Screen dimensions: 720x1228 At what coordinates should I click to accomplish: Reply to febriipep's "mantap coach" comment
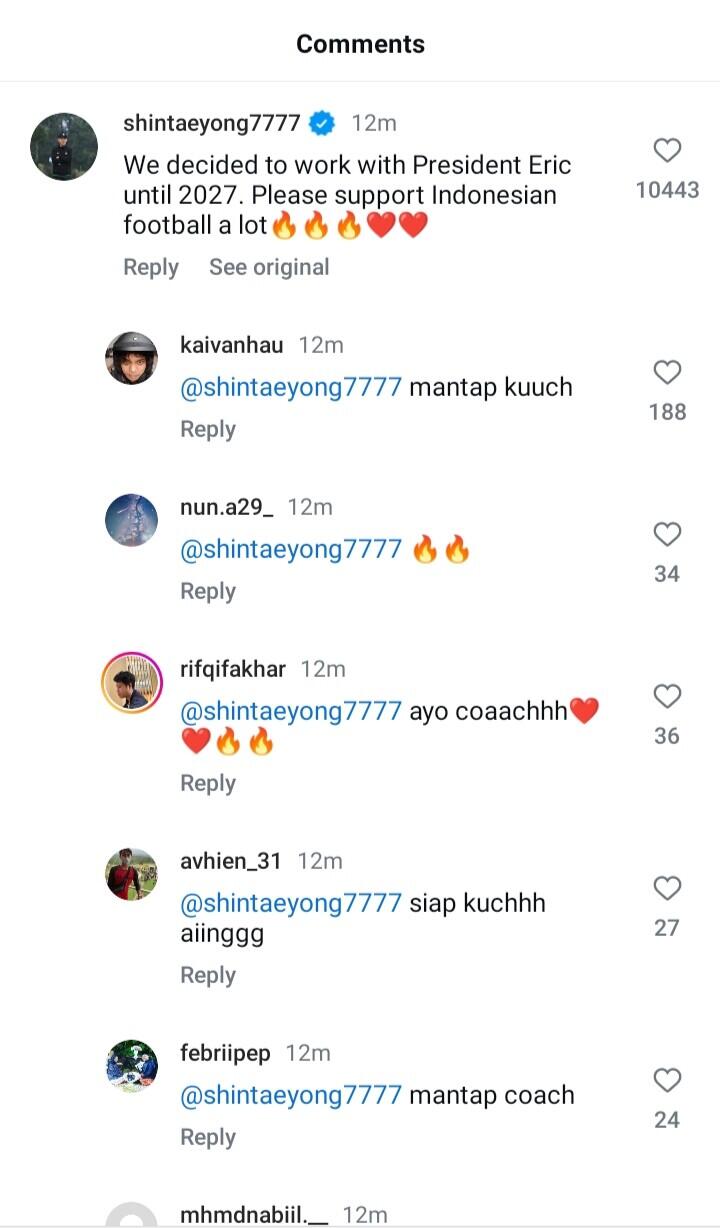207,1138
